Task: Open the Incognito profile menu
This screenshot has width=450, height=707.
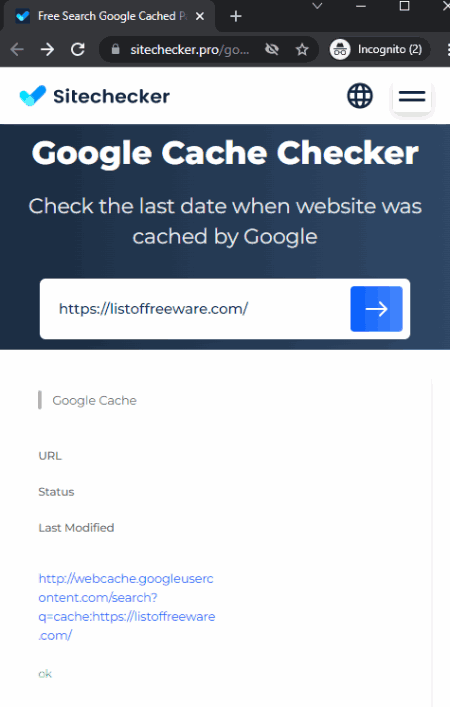Action: tap(377, 49)
